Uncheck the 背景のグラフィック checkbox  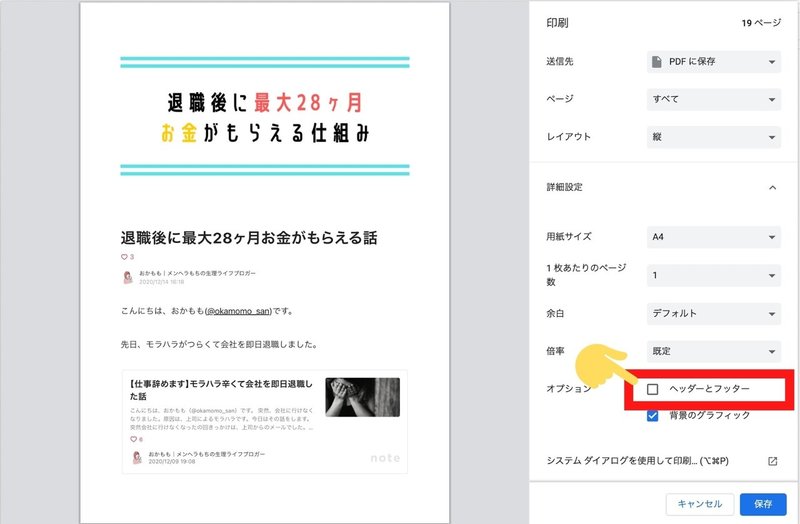(x=653, y=415)
